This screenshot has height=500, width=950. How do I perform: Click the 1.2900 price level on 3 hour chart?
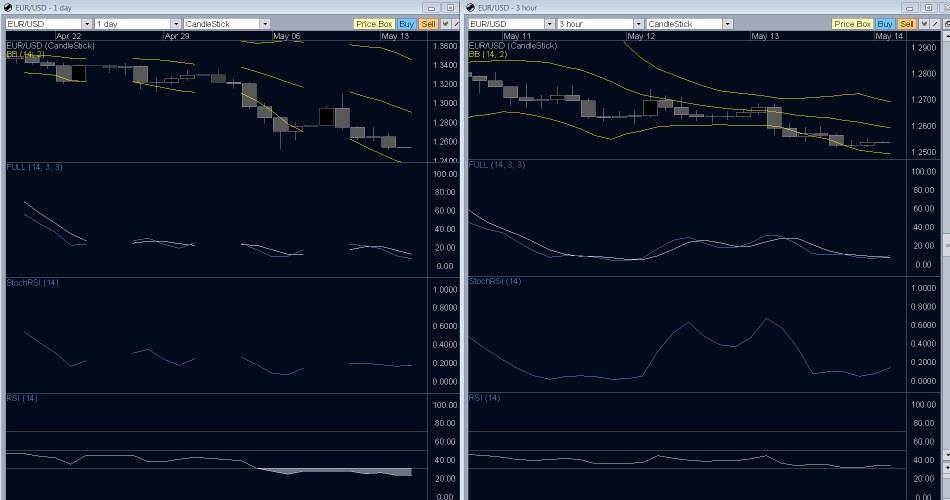[x=923, y=48]
